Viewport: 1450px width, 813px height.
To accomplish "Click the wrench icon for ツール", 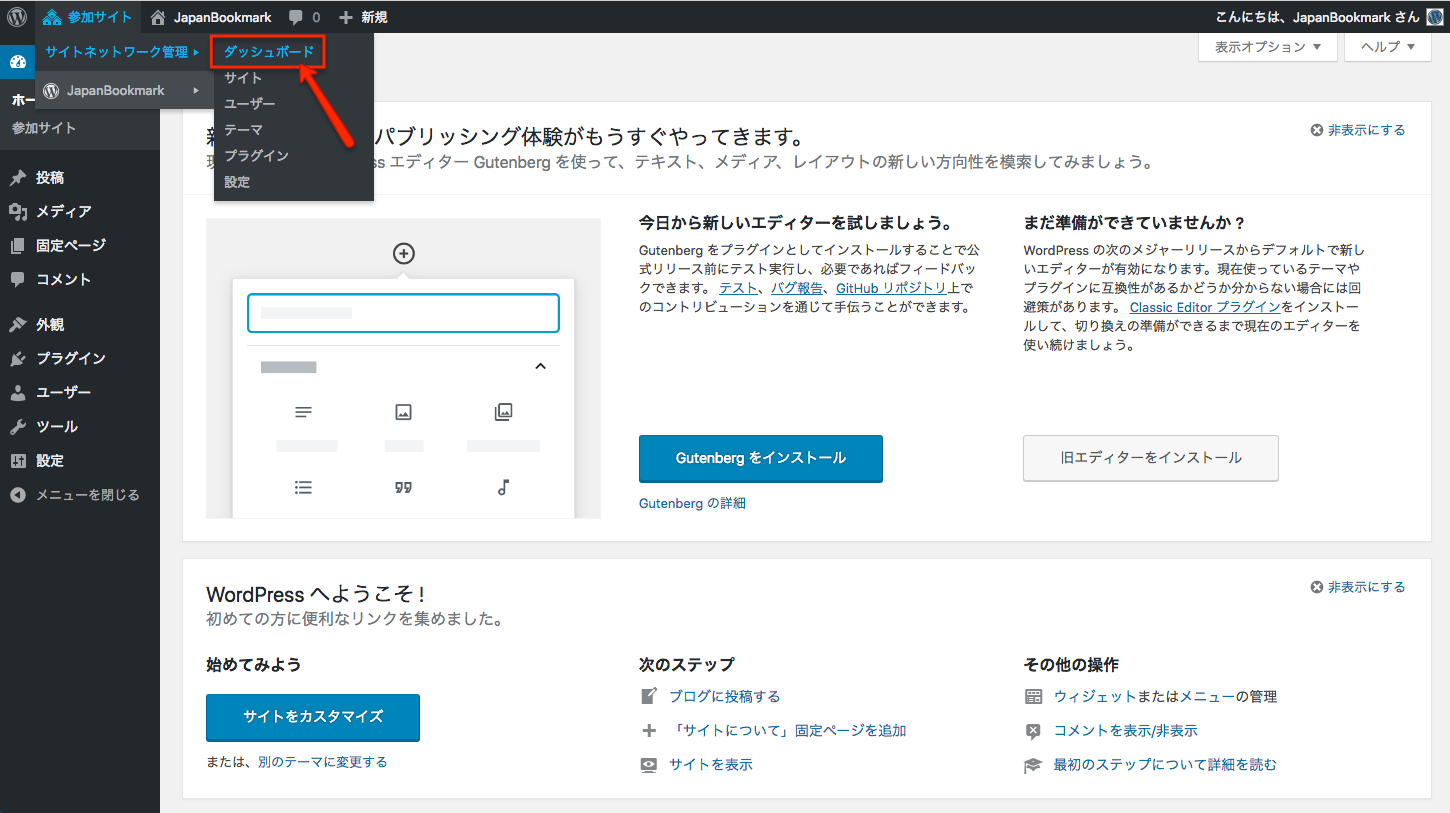I will [x=18, y=427].
